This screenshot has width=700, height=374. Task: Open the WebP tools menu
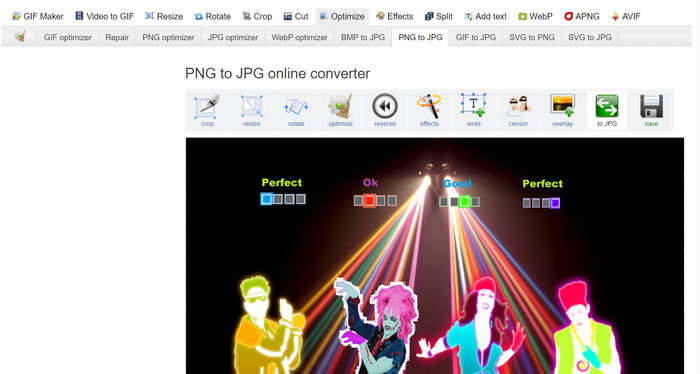pyautogui.click(x=535, y=17)
